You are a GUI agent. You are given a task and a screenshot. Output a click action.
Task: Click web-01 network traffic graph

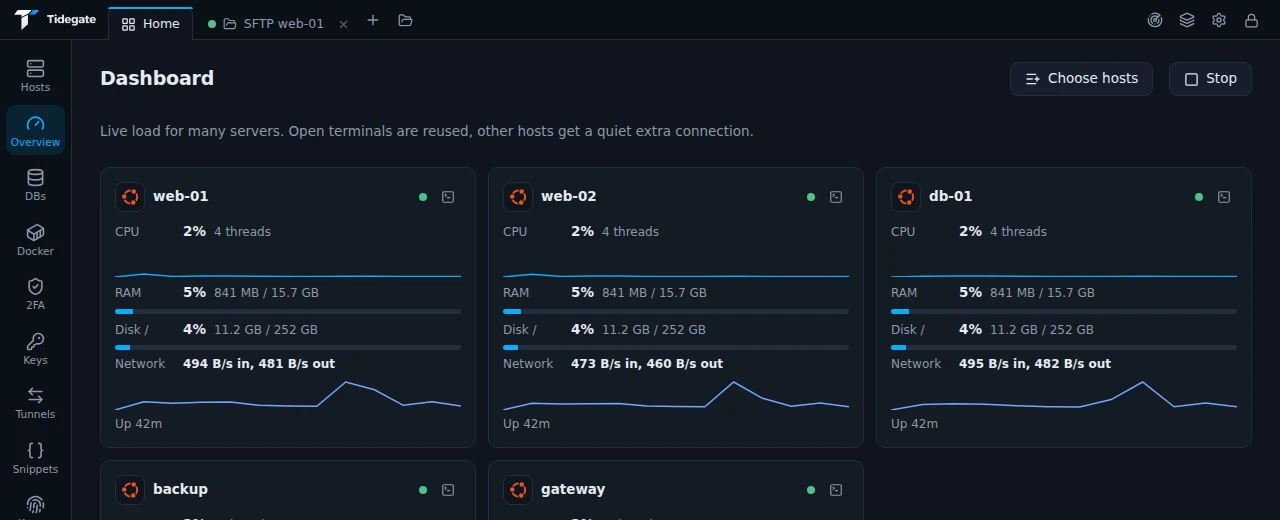click(x=288, y=396)
